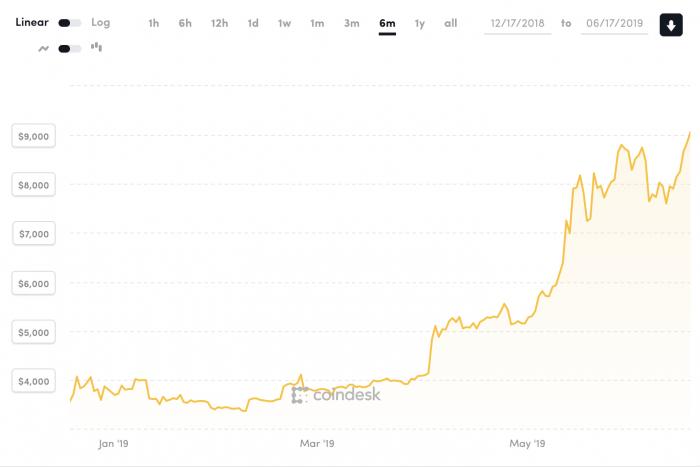Click the CoinDesk watermark logo

pyautogui.click(x=335, y=395)
